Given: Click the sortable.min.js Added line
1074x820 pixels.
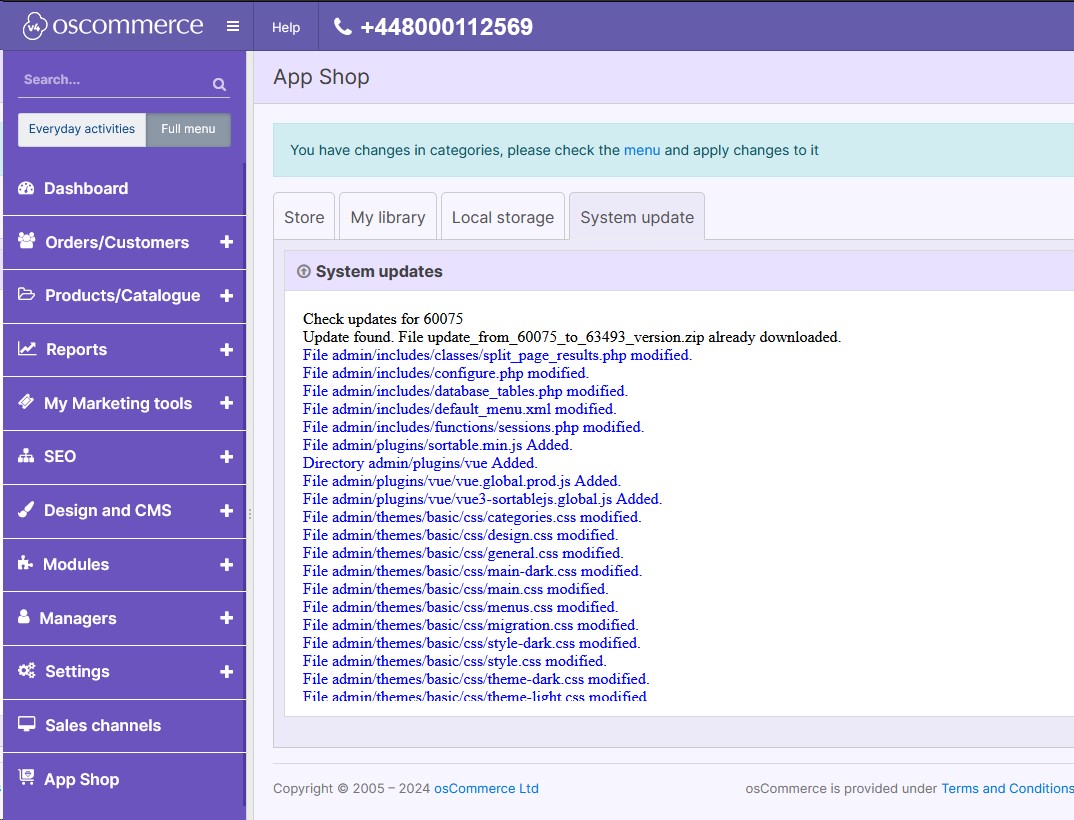Looking at the screenshot, I should coord(438,445).
